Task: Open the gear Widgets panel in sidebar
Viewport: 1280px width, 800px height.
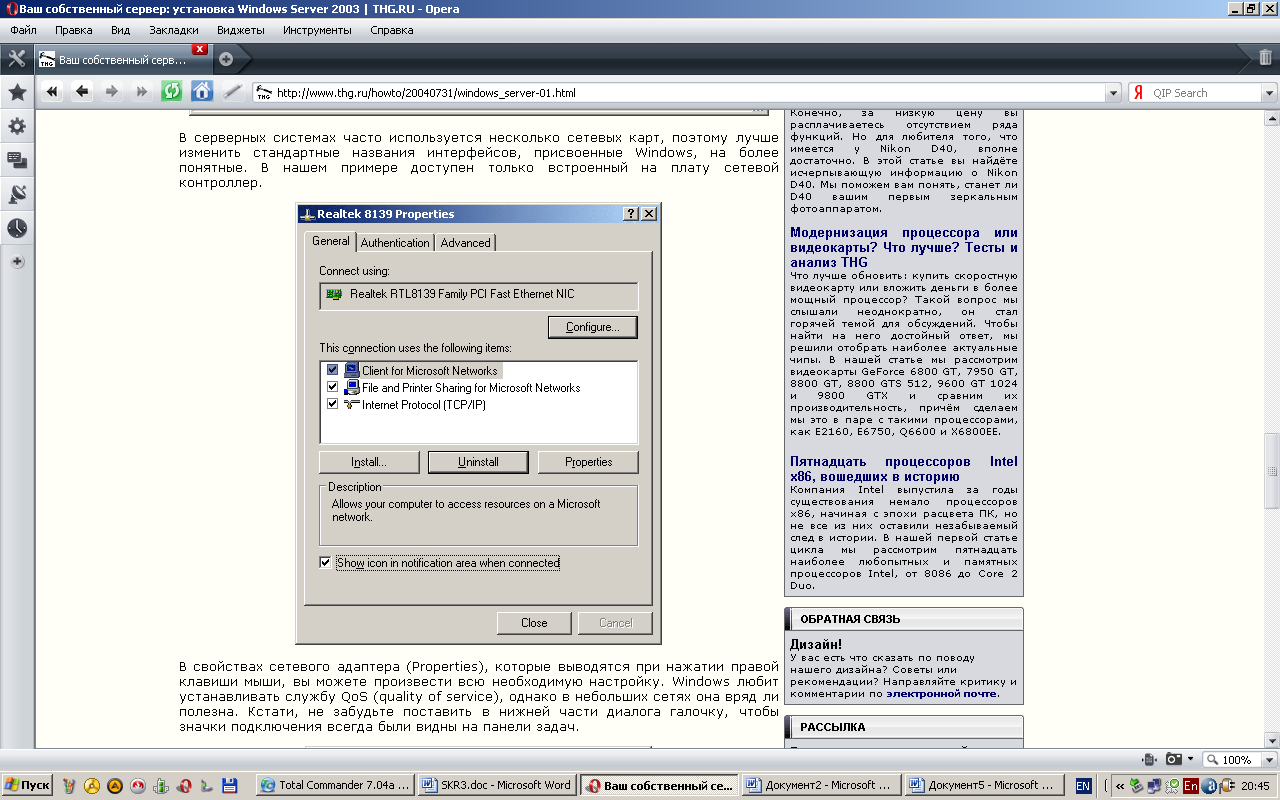Action: [17, 127]
